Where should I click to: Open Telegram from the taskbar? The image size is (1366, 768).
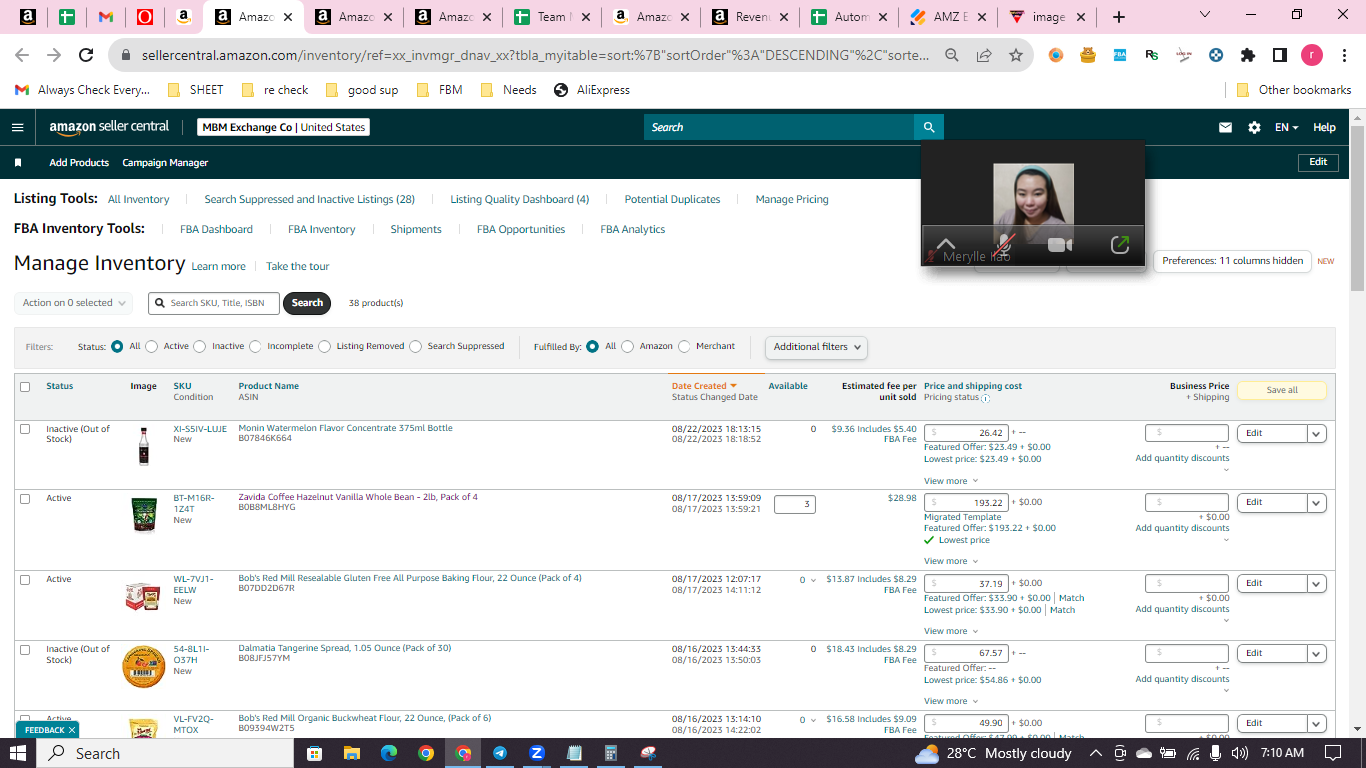click(499, 753)
